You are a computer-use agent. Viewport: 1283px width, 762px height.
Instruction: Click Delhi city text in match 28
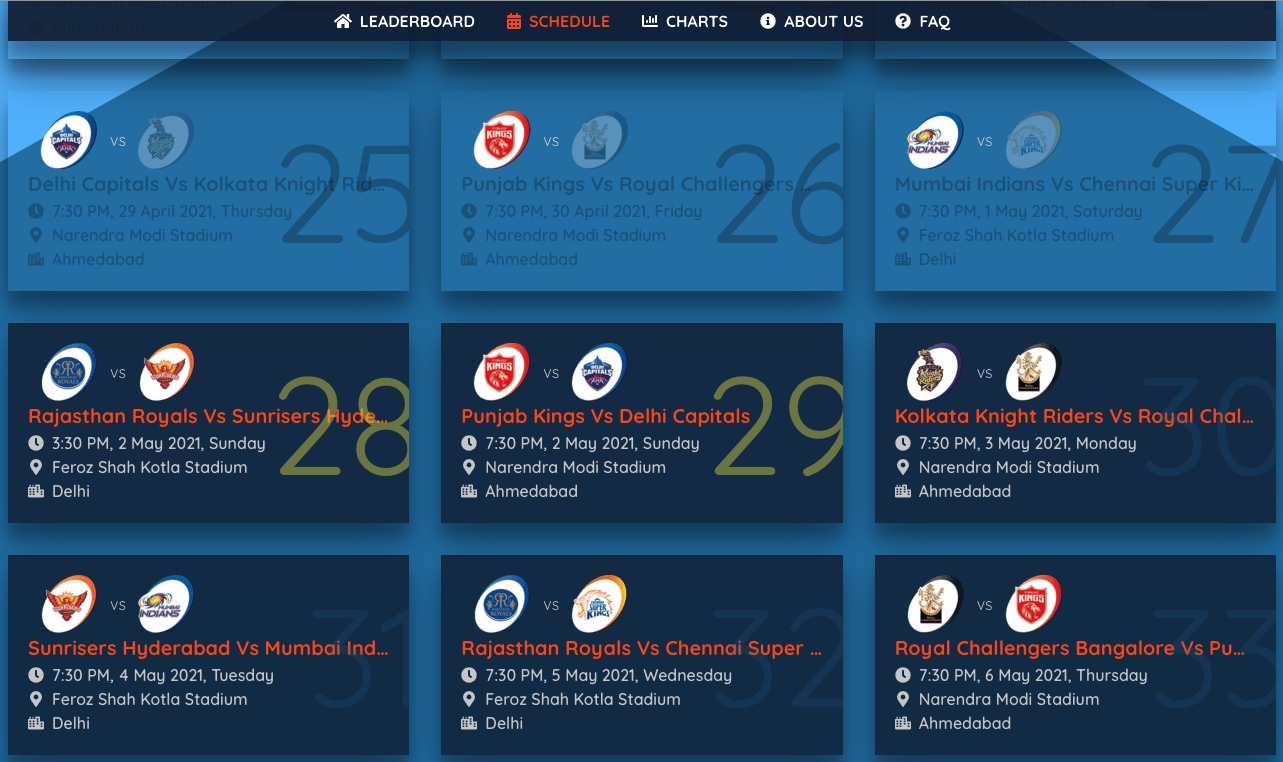coord(71,491)
